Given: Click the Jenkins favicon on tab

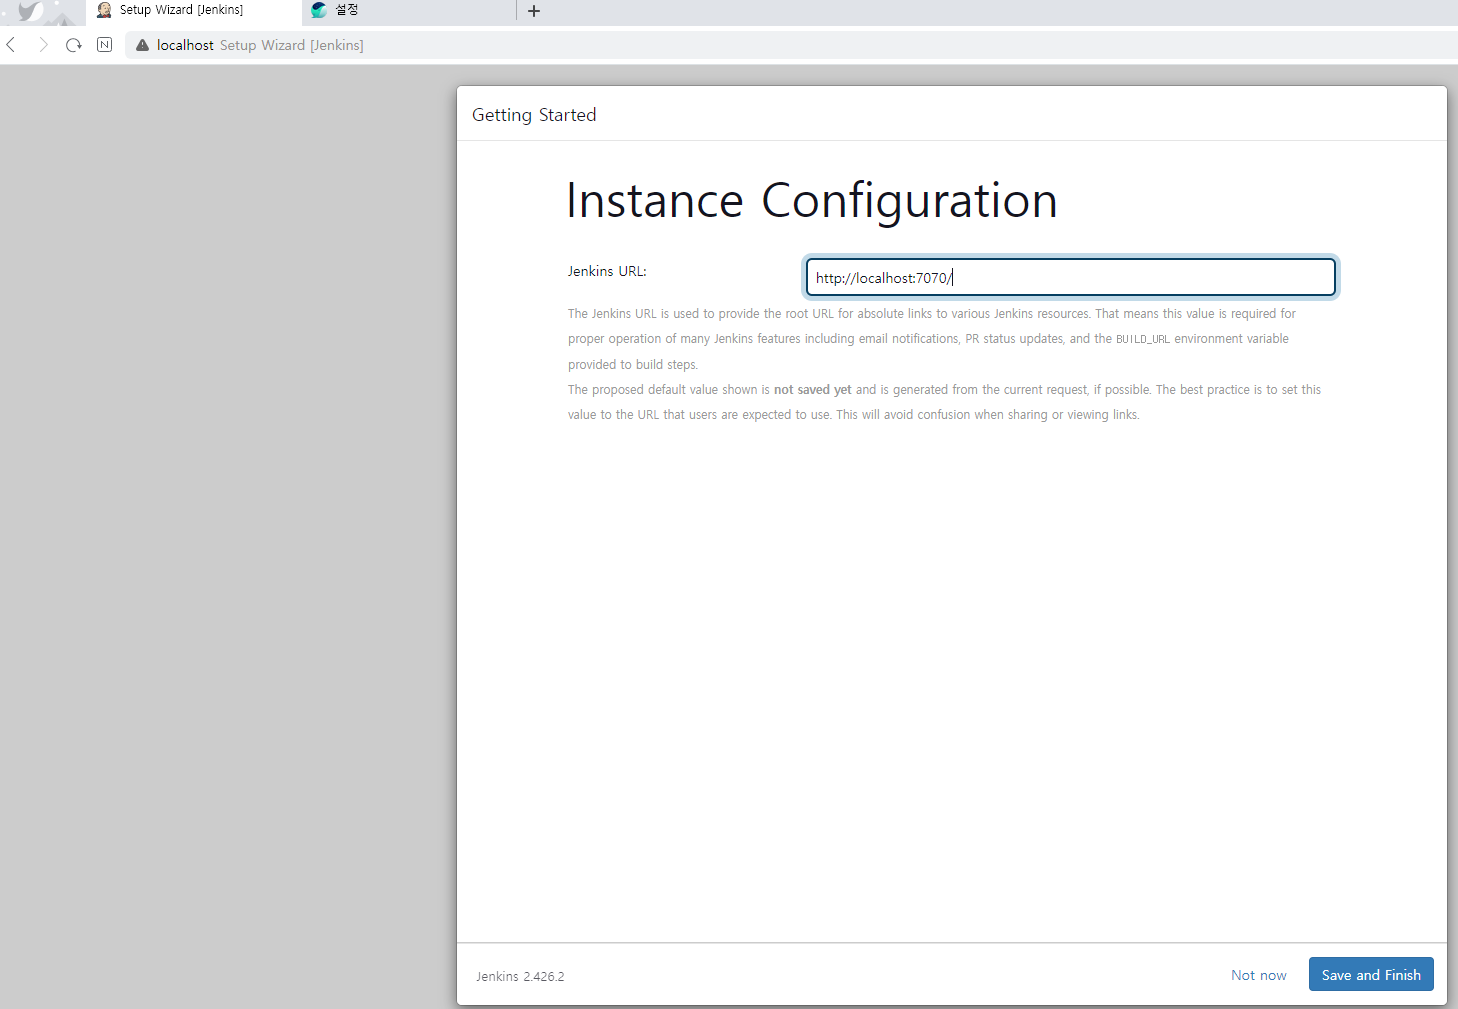Looking at the screenshot, I should pos(104,10).
